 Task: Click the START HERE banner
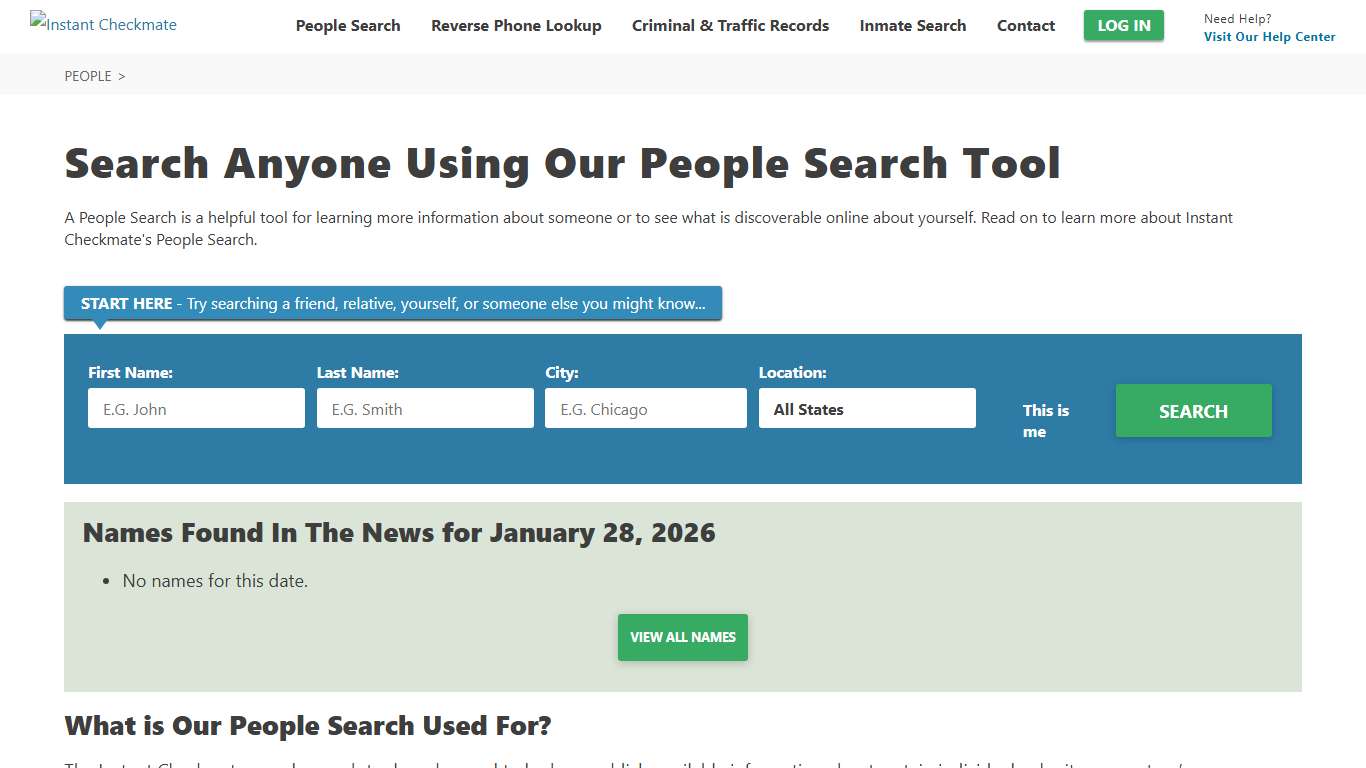[x=392, y=303]
